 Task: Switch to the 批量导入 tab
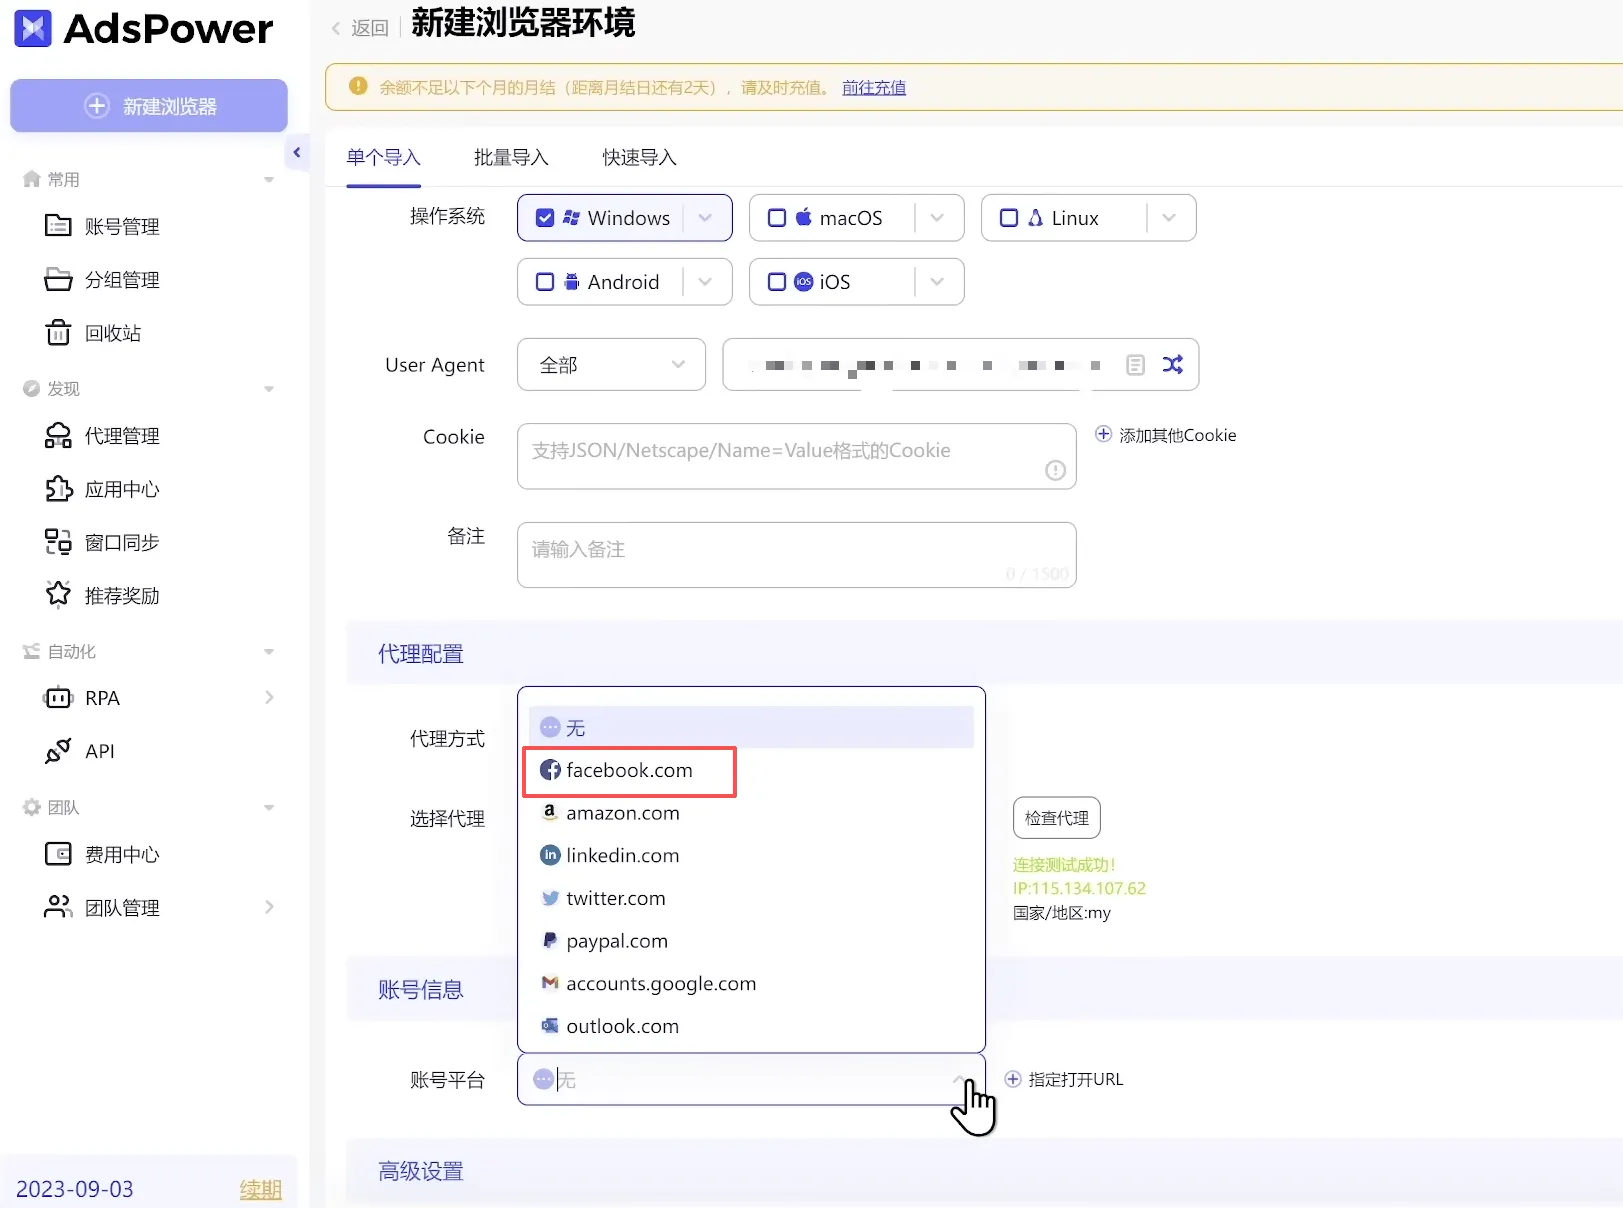(511, 157)
